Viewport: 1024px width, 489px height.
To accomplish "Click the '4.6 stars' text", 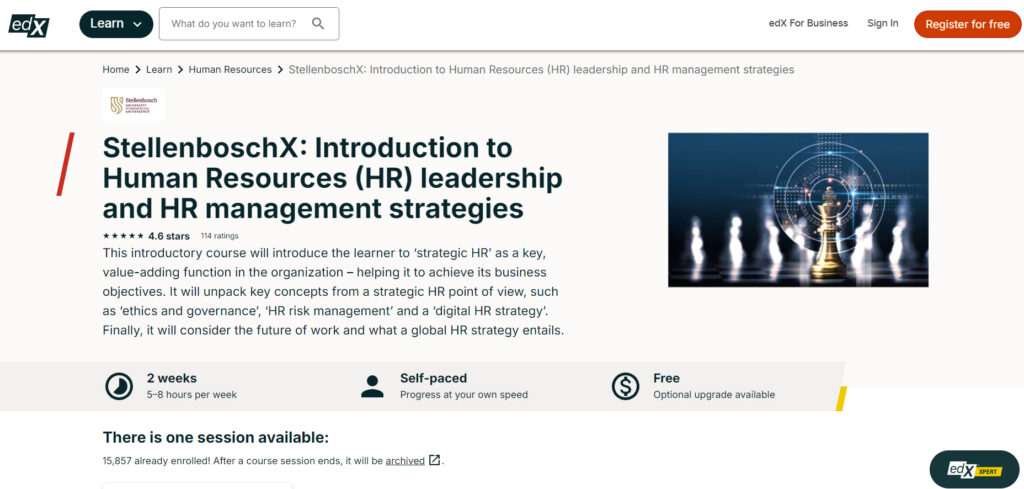I will 169,236.
